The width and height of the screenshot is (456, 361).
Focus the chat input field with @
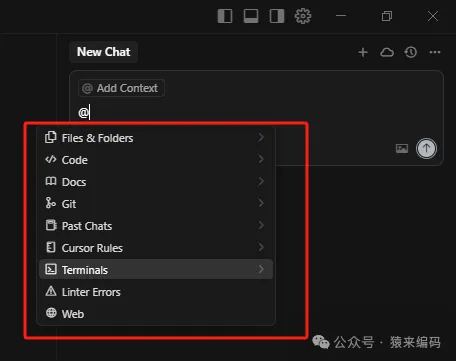(257, 113)
